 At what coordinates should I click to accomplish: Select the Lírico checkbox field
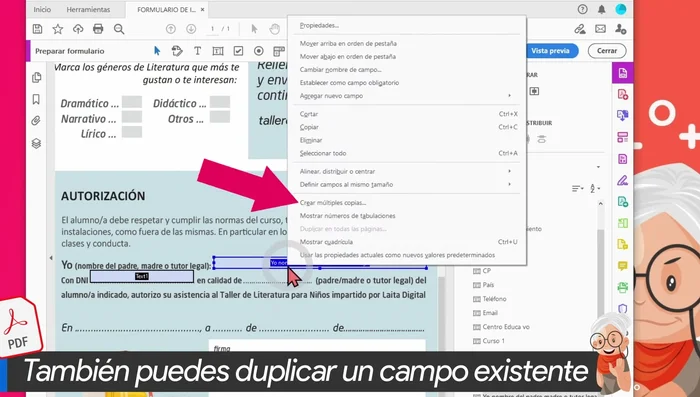coord(132,132)
